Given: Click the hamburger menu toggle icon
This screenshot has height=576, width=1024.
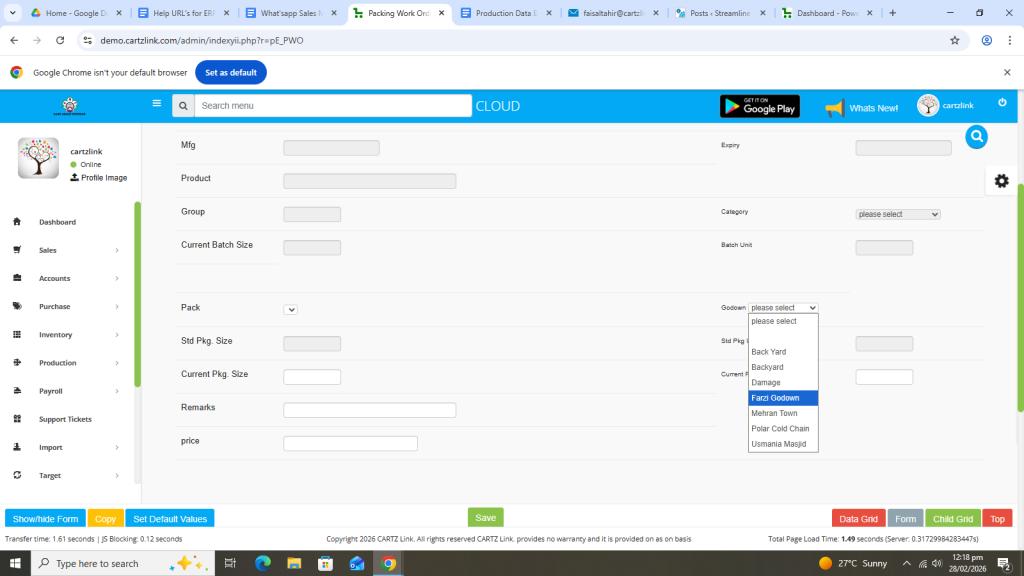Looking at the screenshot, I should click(156, 103).
